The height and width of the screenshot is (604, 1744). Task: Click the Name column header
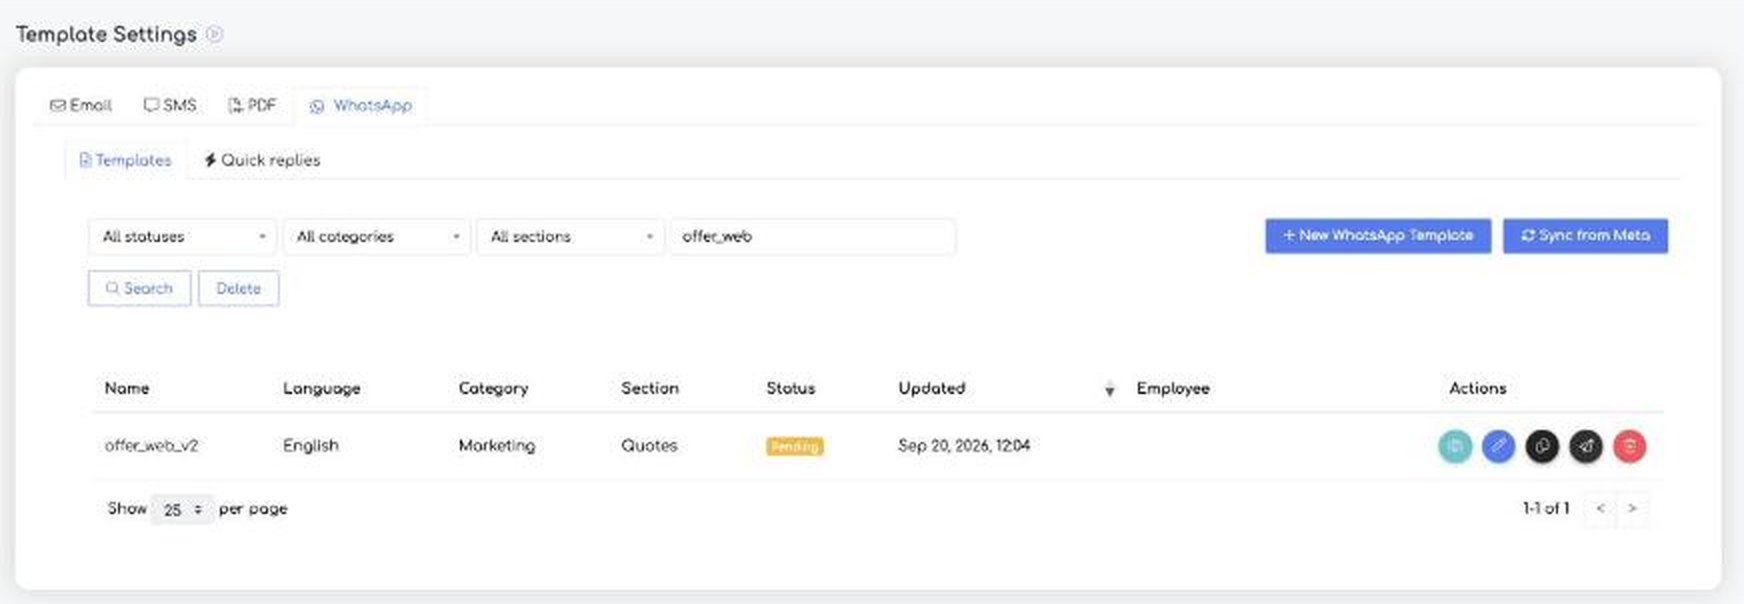coord(127,388)
